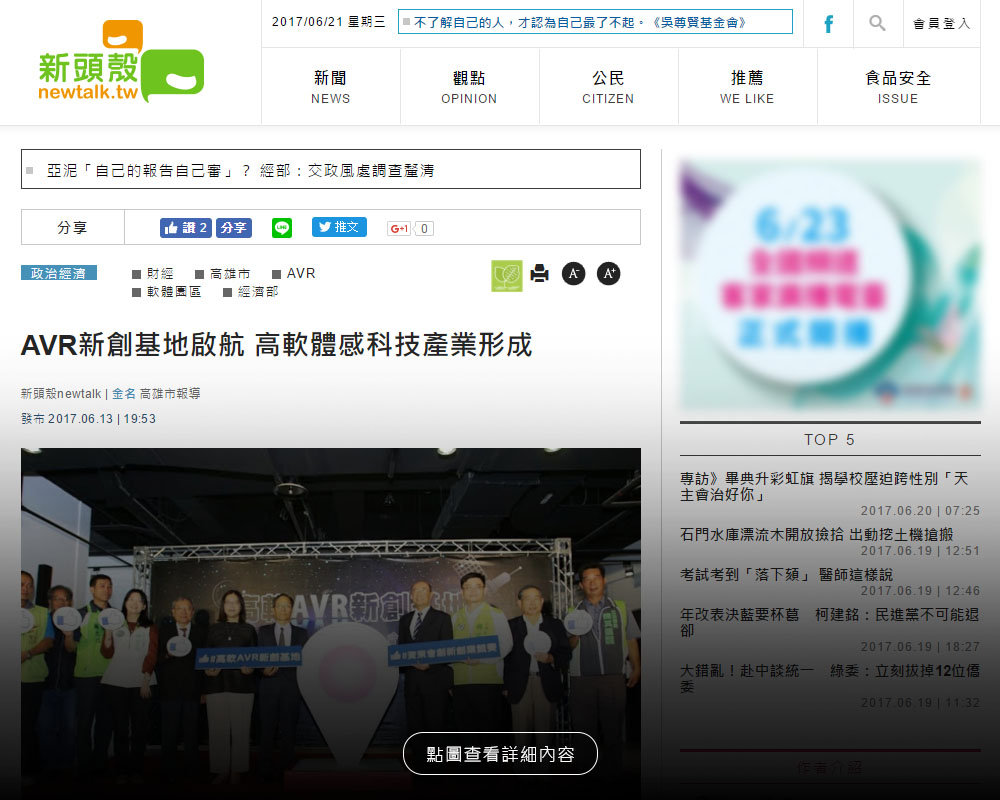Share the article via the LINE icon
Viewport: 1000px width, 800px height.
282,228
